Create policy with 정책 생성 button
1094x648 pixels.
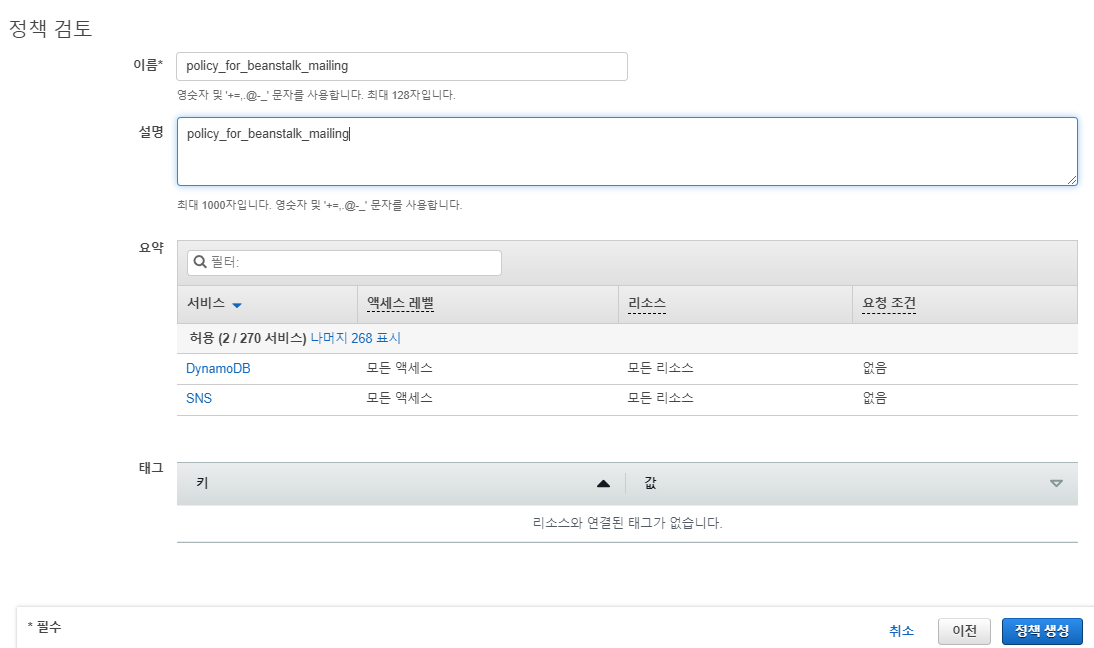(1042, 631)
